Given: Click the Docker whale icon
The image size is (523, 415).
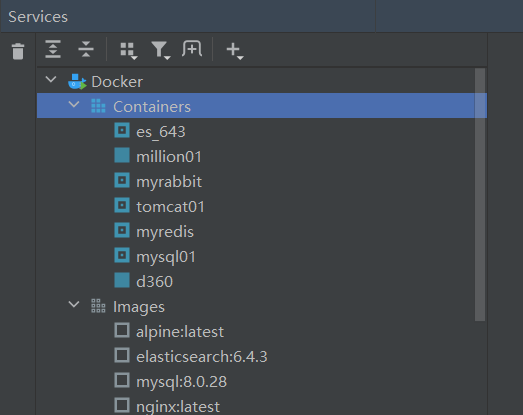Looking at the screenshot, I should (77, 81).
